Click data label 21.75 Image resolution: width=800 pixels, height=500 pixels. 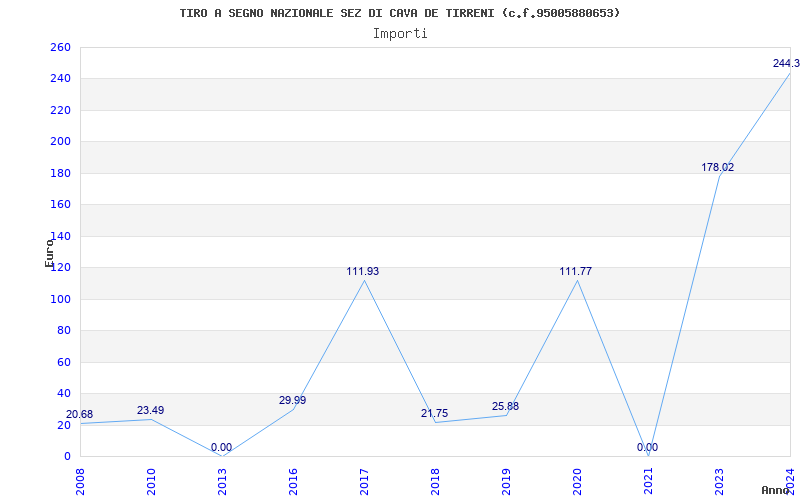click(434, 413)
